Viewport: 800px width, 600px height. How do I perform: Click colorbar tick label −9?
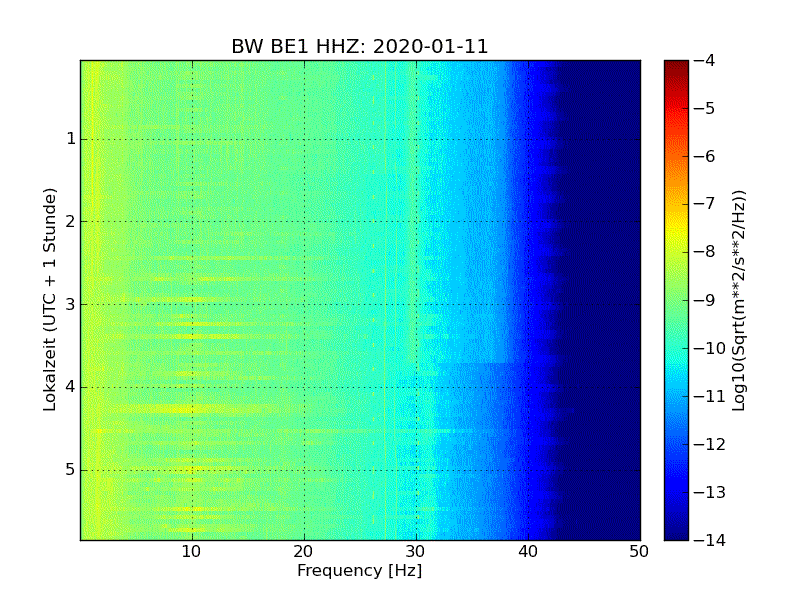705,300
